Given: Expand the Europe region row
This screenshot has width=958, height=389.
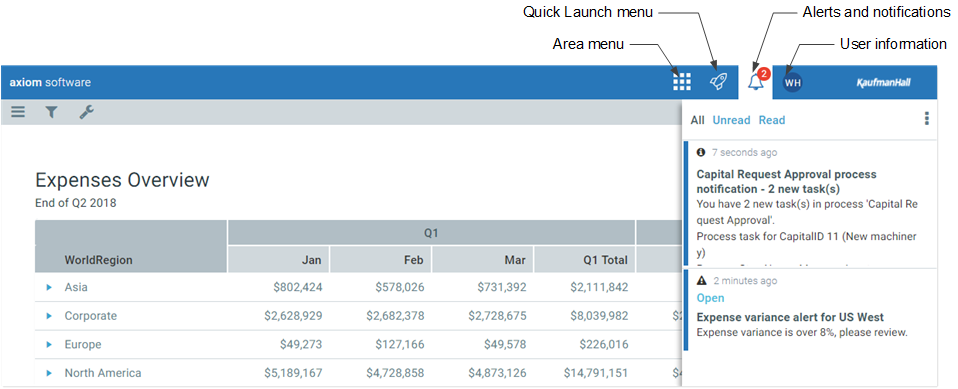Looking at the screenshot, I should (49, 344).
